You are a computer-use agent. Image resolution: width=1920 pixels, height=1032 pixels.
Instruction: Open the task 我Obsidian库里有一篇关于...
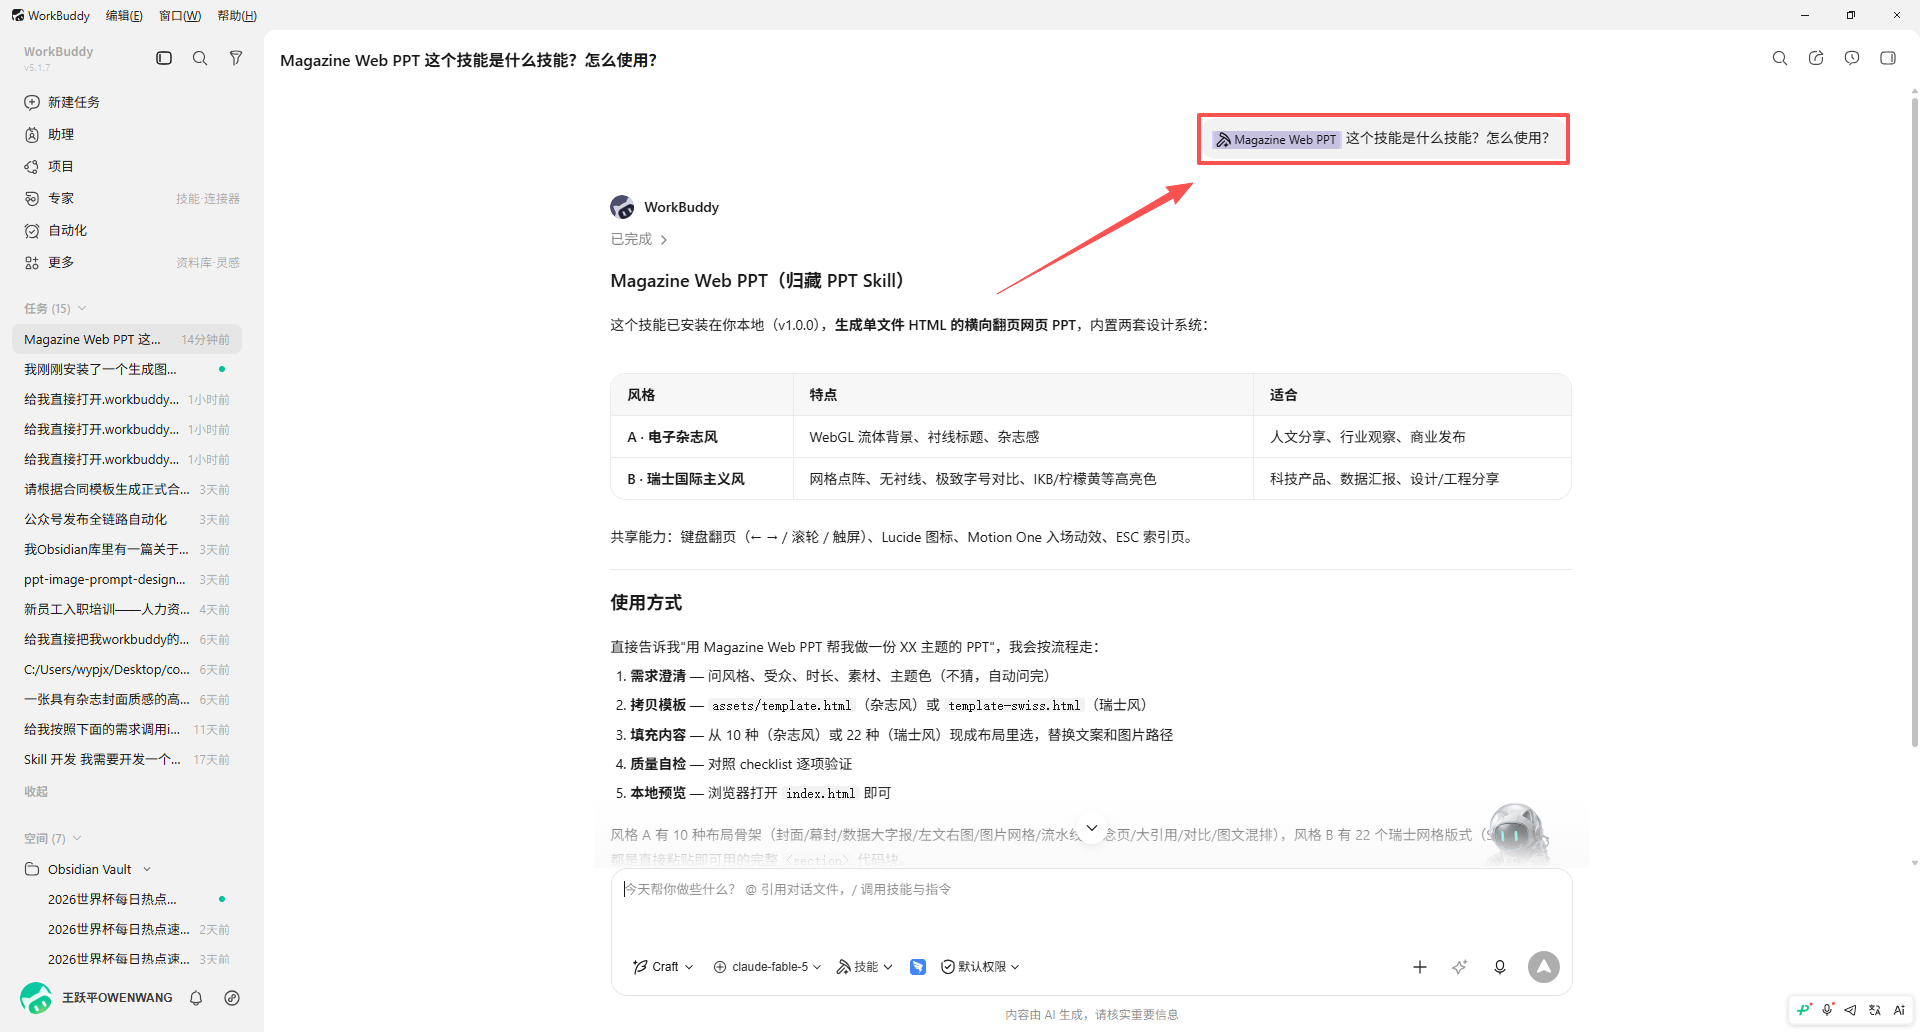[127, 549]
